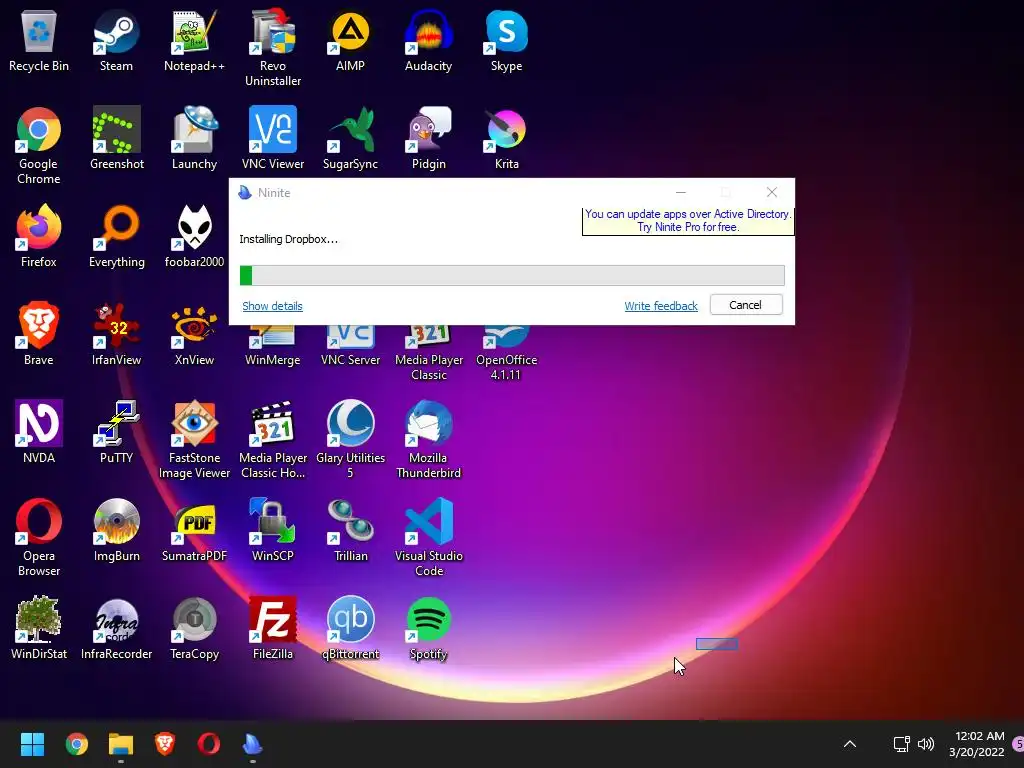Click Media Player Classic icon beside VNC Server
Screen dimensions: 1024x768
pyautogui.click(x=428, y=354)
